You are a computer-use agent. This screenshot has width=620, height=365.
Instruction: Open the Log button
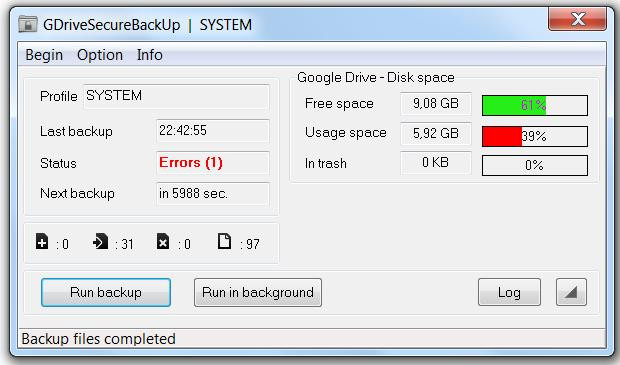pos(509,292)
